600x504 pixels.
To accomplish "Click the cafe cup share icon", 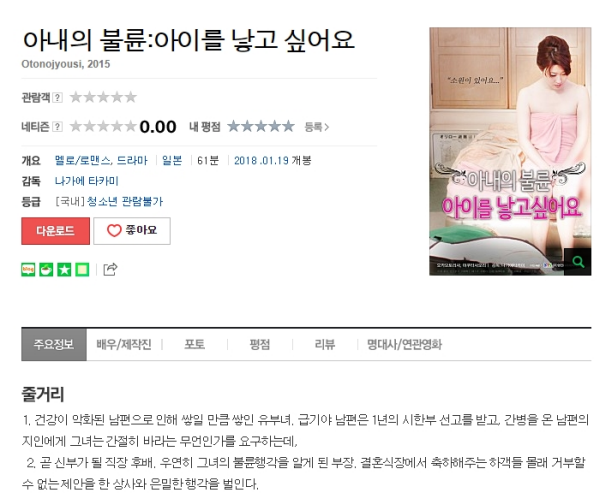I will click(x=46, y=269).
